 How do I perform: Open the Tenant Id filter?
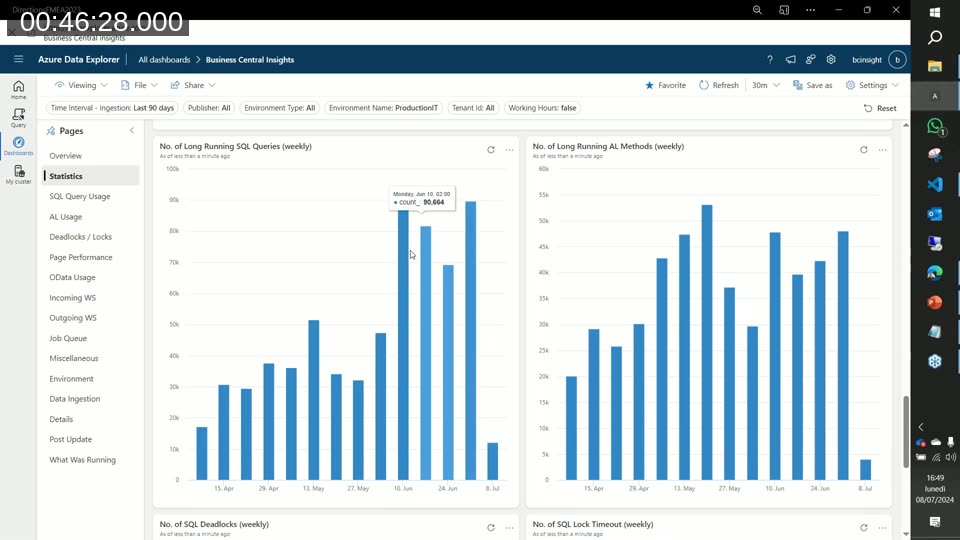[473, 108]
